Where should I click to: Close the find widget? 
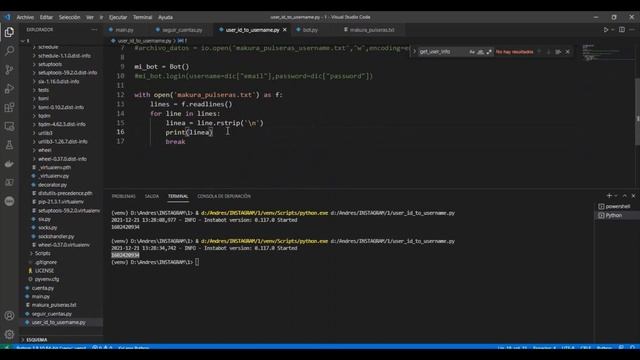pos(567,52)
